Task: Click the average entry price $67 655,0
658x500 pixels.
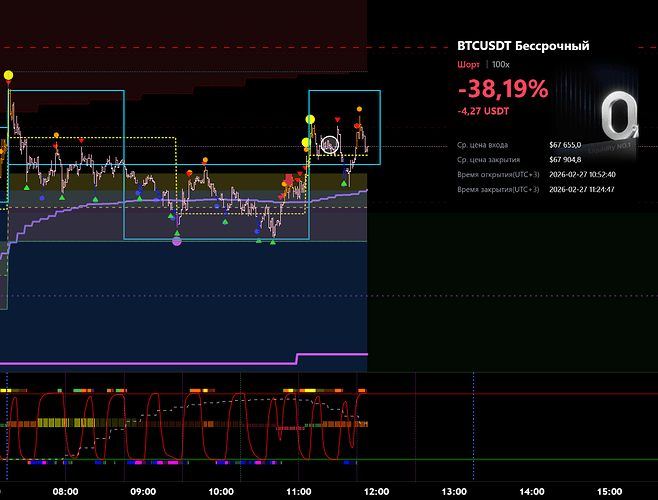Action: [x=565, y=145]
